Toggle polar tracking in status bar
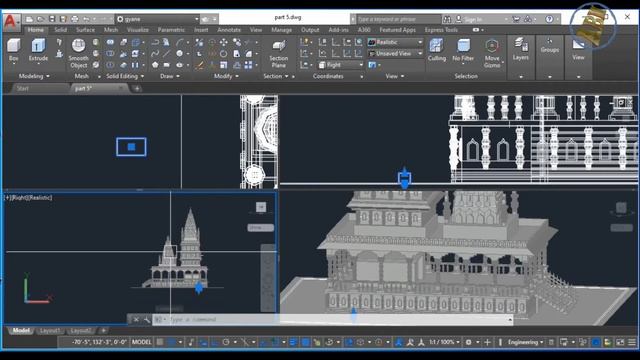 (x=226, y=342)
